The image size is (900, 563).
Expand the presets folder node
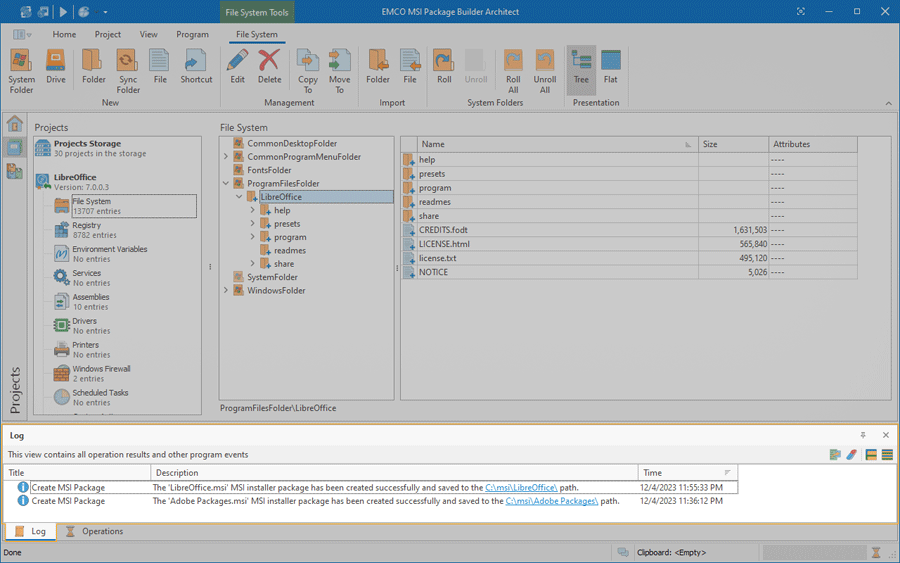[253, 224]
